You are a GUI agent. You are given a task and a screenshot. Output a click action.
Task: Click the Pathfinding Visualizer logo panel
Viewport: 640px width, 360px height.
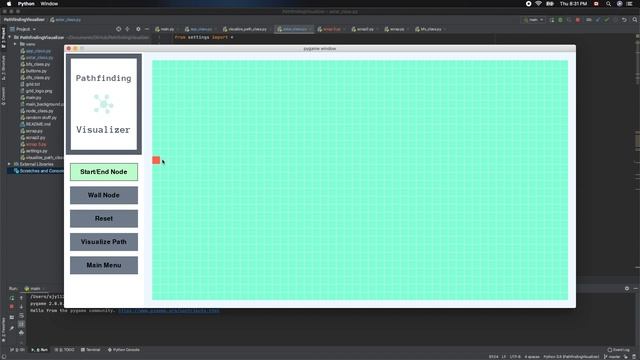coord(104,104)
